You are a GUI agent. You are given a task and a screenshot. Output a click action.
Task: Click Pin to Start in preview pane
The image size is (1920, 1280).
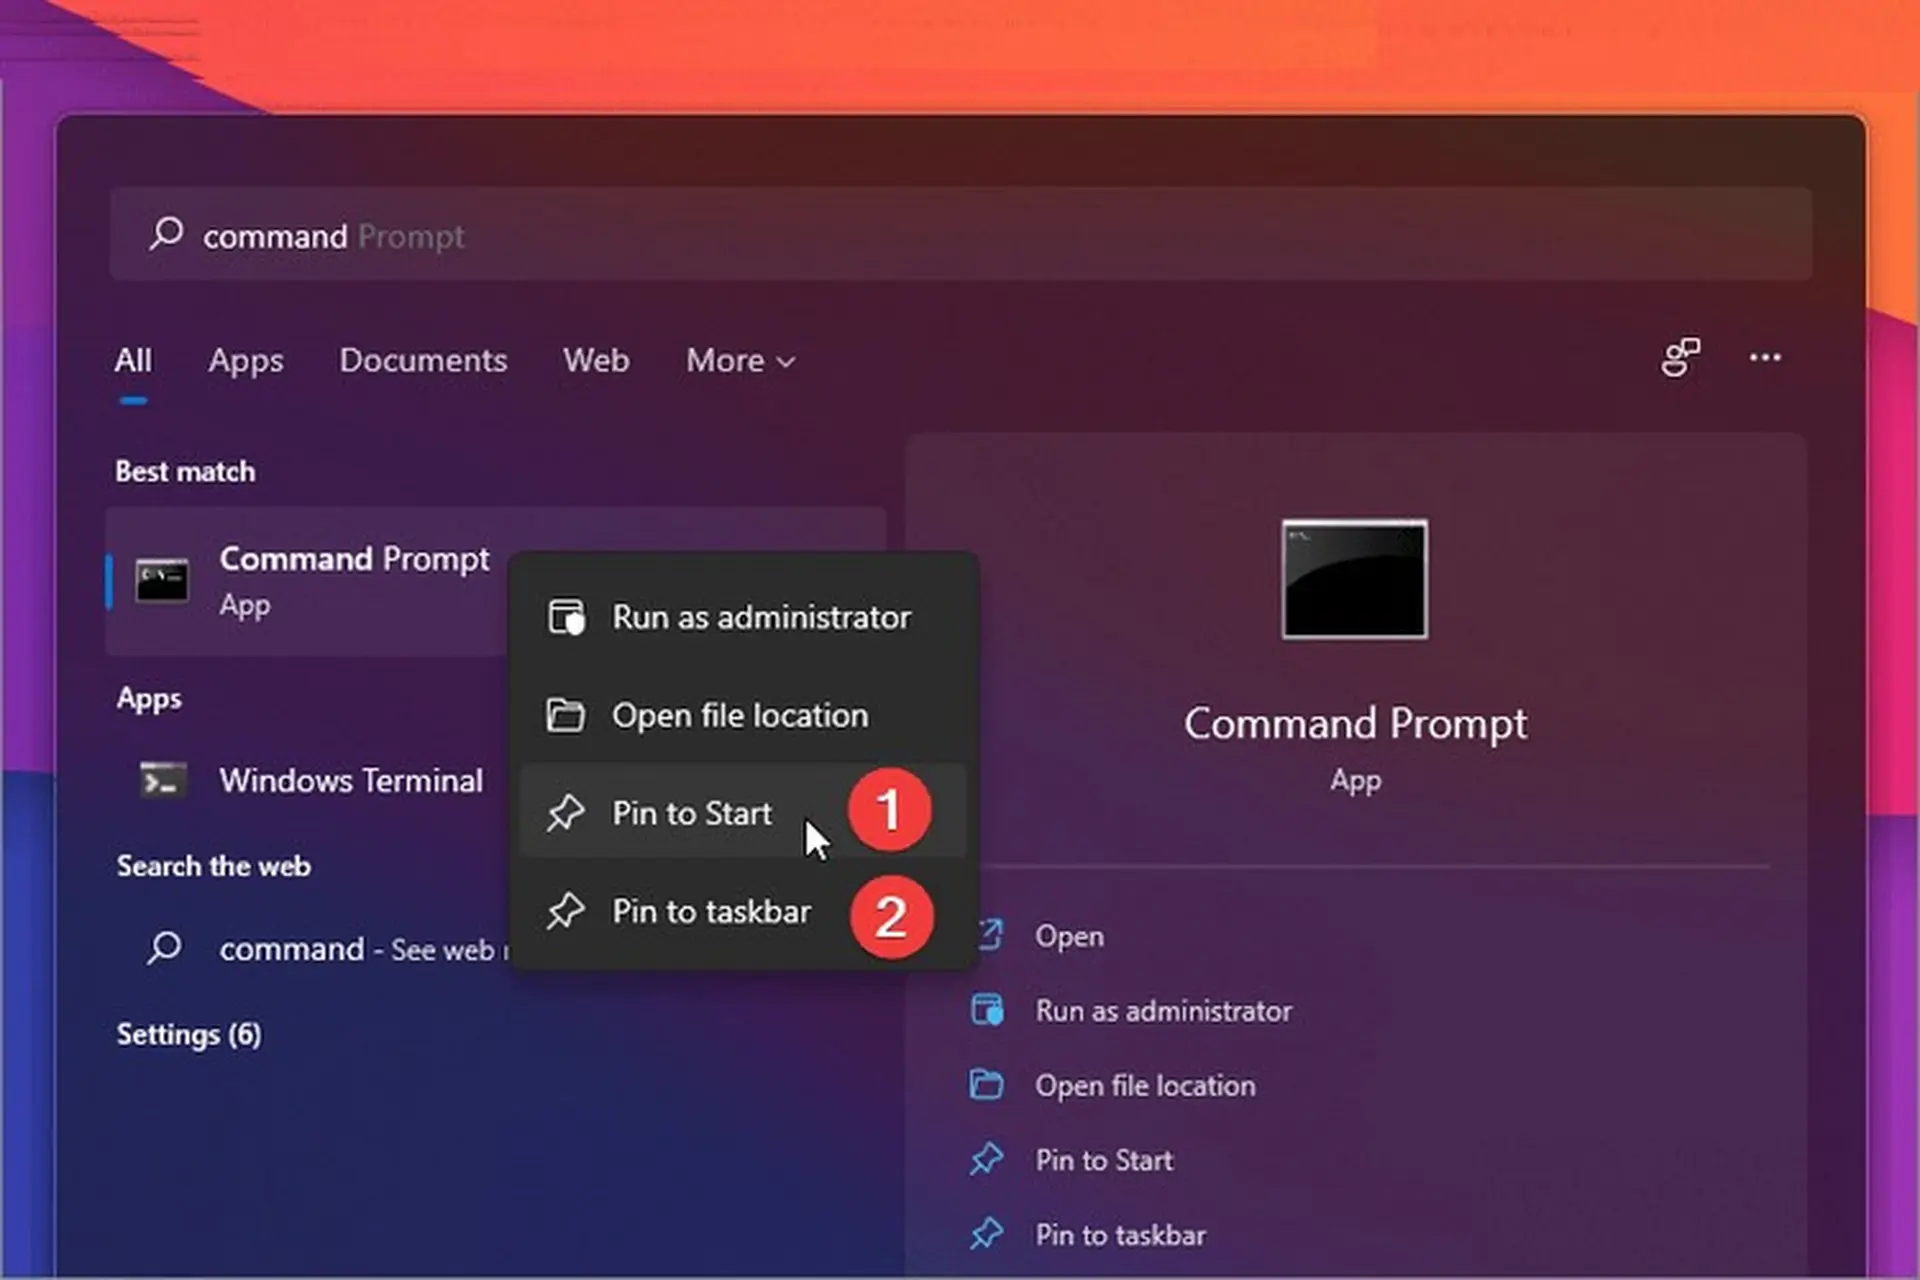coord(1104,1160)
